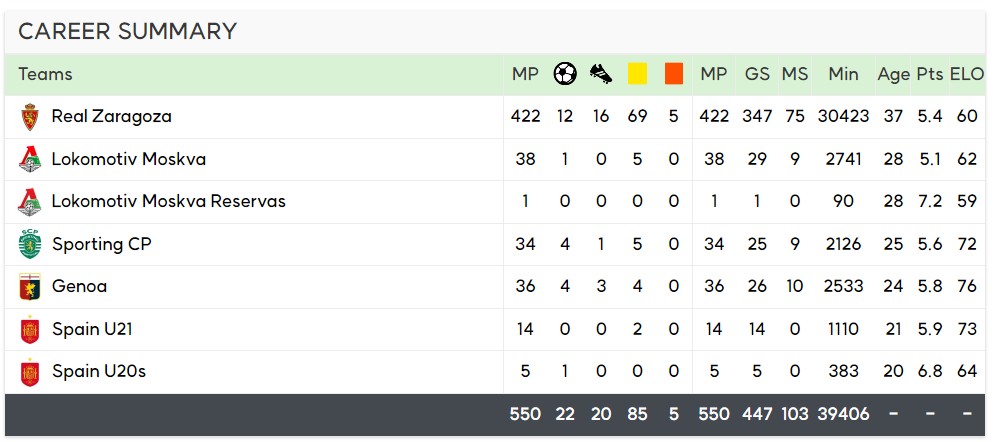
Task: Click the Lokomotiv Moskva club logo
Action: click(30, 159)
